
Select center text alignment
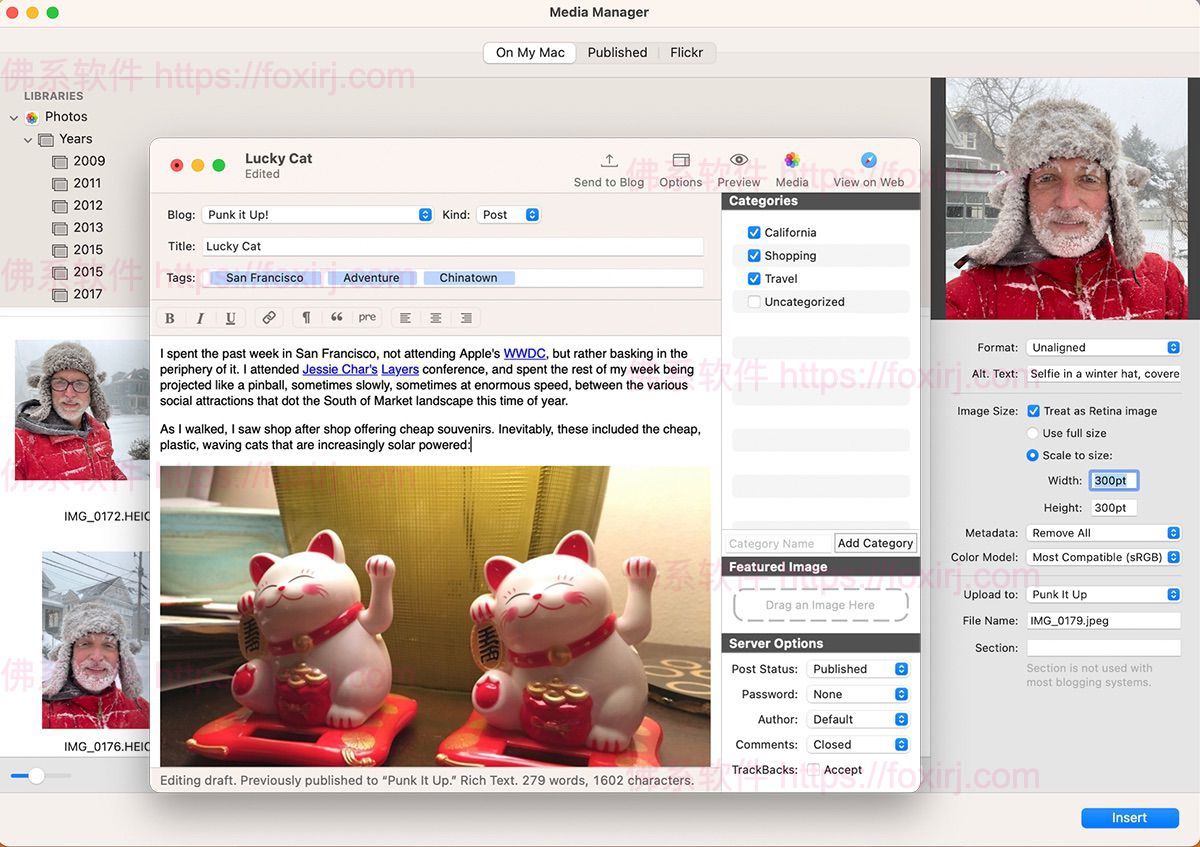pyautogui.click(x=436, y=317)
